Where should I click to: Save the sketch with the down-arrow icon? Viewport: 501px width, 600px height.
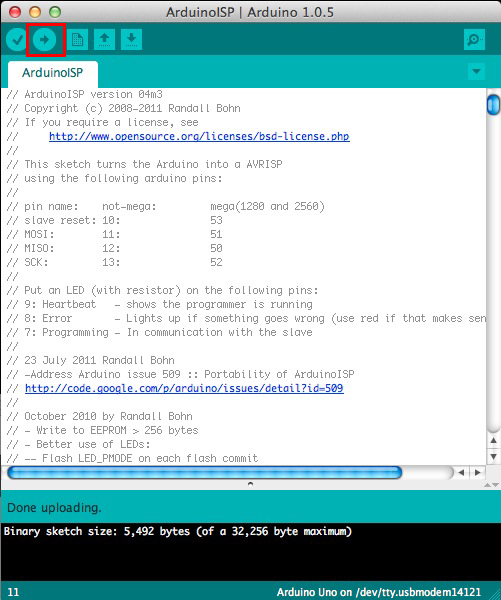point(131,39)
